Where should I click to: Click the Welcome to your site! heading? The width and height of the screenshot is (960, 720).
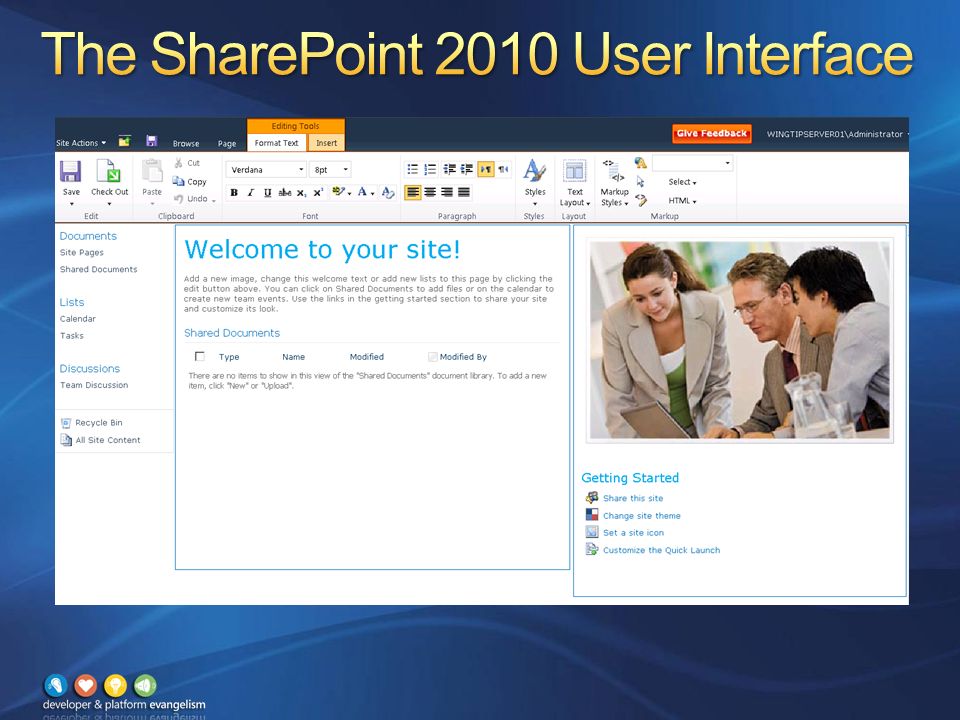(322, 249)
